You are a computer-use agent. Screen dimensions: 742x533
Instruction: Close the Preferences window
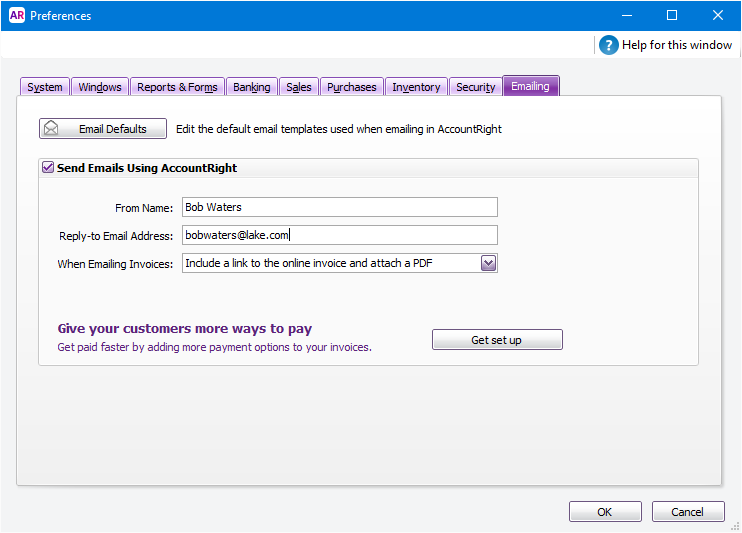click(717, 16)
